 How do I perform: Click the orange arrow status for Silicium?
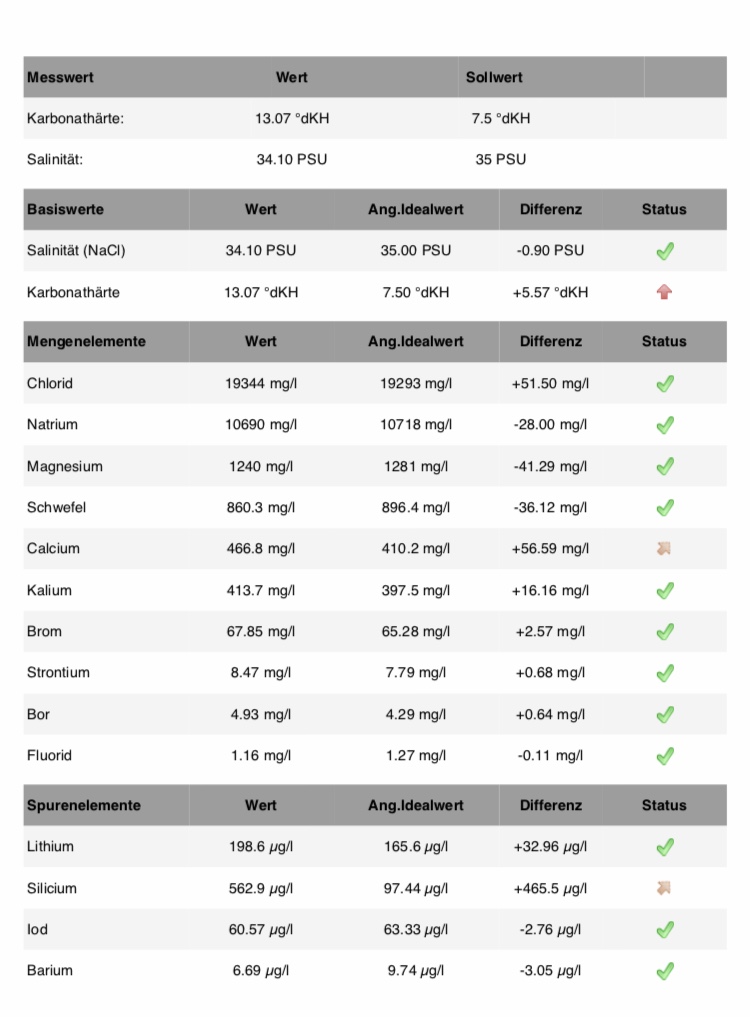pos(664,888)
